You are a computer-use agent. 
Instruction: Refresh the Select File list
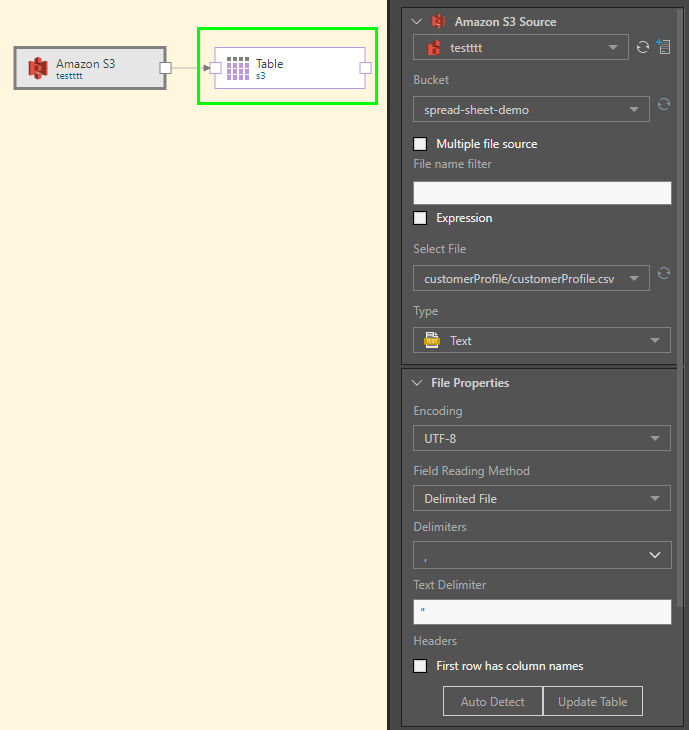[x=664, y=273]
